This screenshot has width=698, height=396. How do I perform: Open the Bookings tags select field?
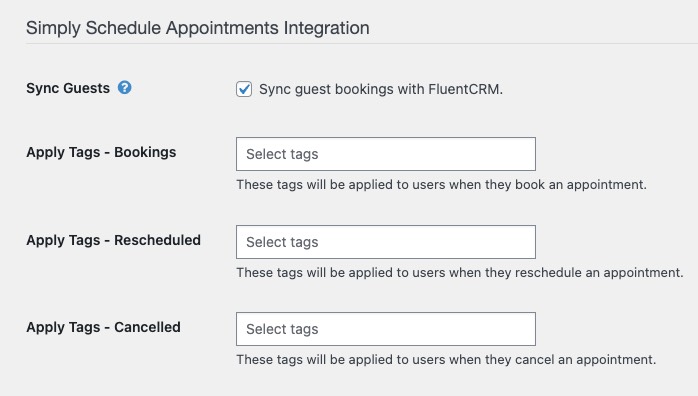pos(386,154)
